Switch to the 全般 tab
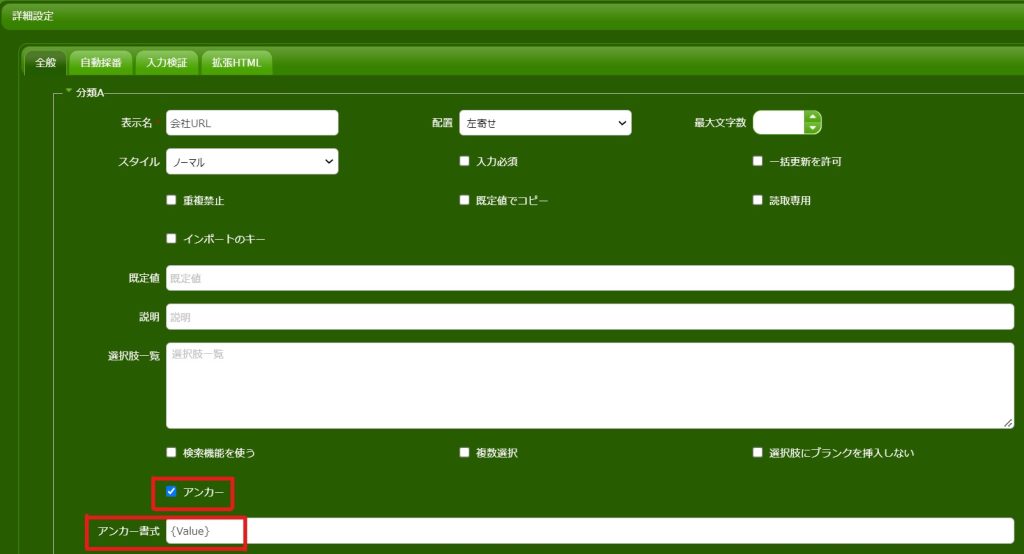The height and width of the screenshot is (554, 1024). (x=45, y=63)
